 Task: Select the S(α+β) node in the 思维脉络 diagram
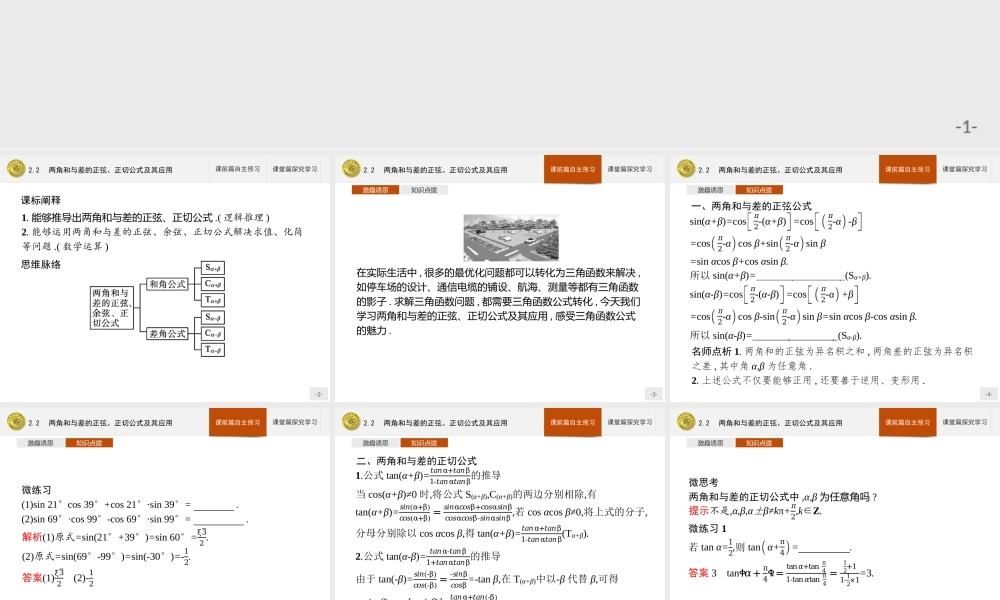click(211, 267)
